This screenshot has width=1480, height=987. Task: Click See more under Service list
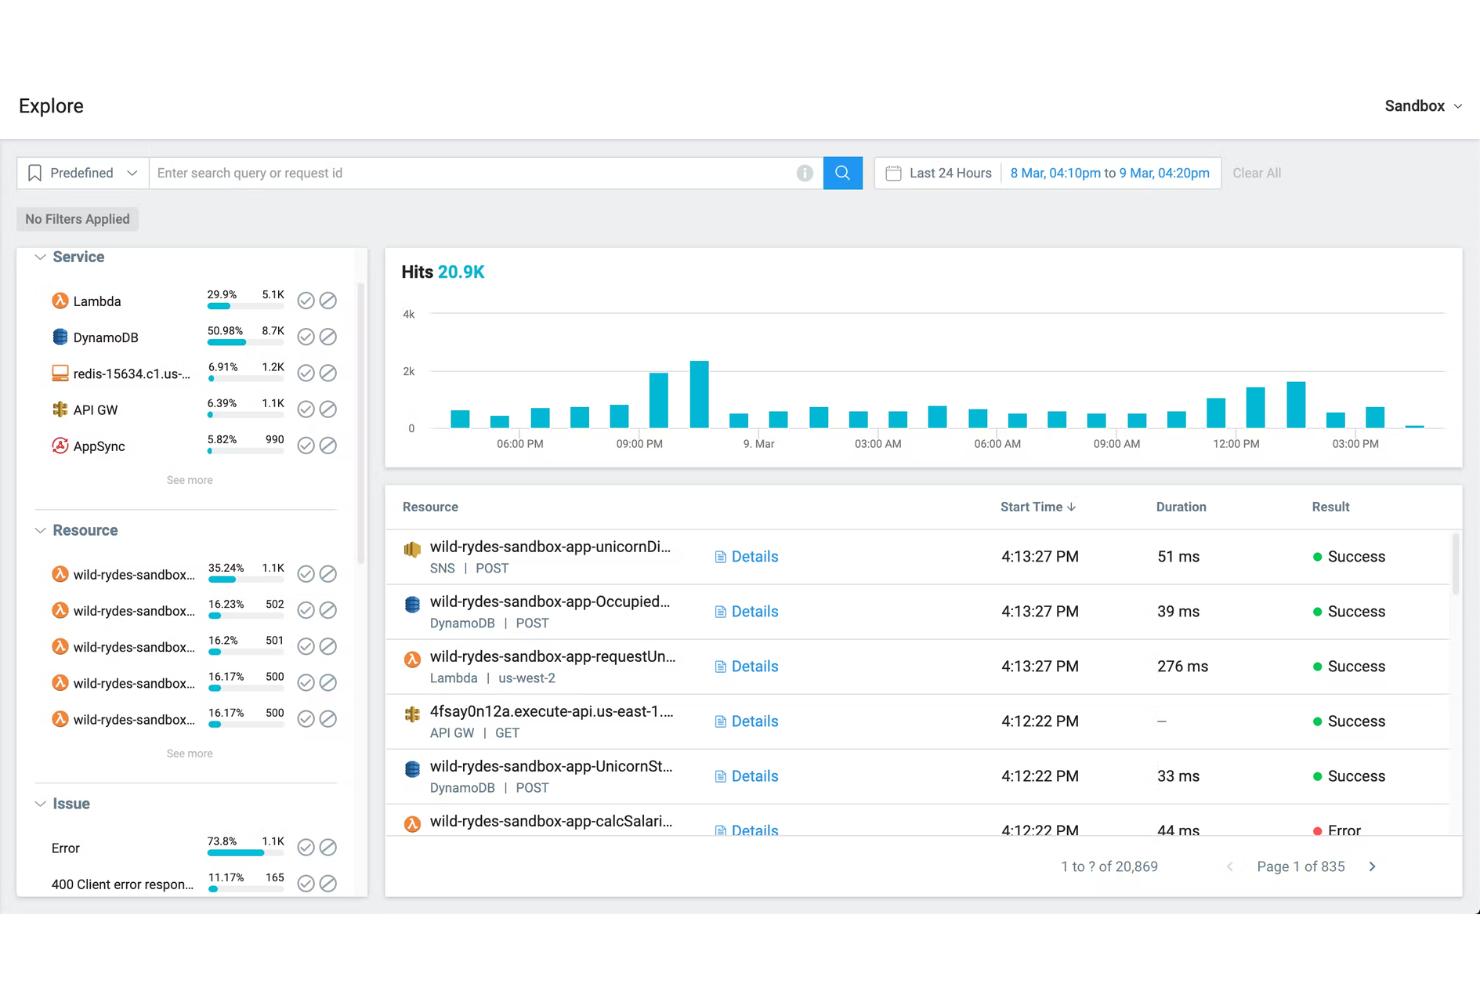[189, 480]
